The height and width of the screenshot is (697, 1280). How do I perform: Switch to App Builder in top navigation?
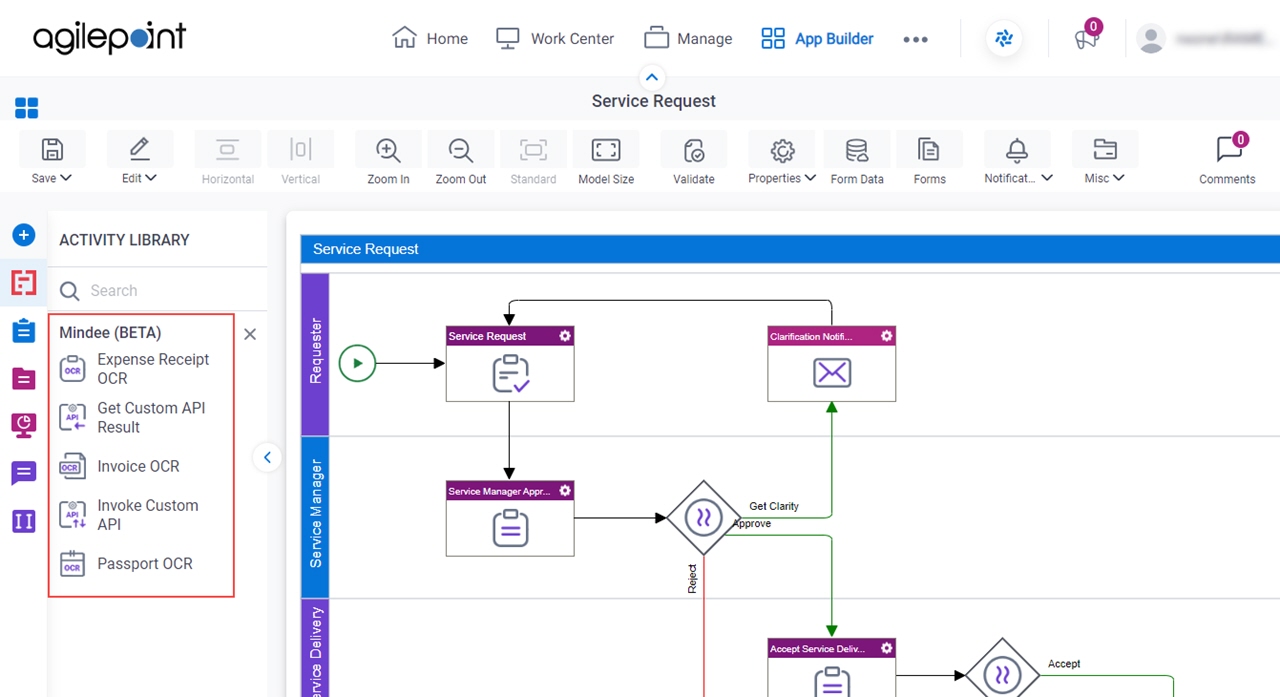817,39
